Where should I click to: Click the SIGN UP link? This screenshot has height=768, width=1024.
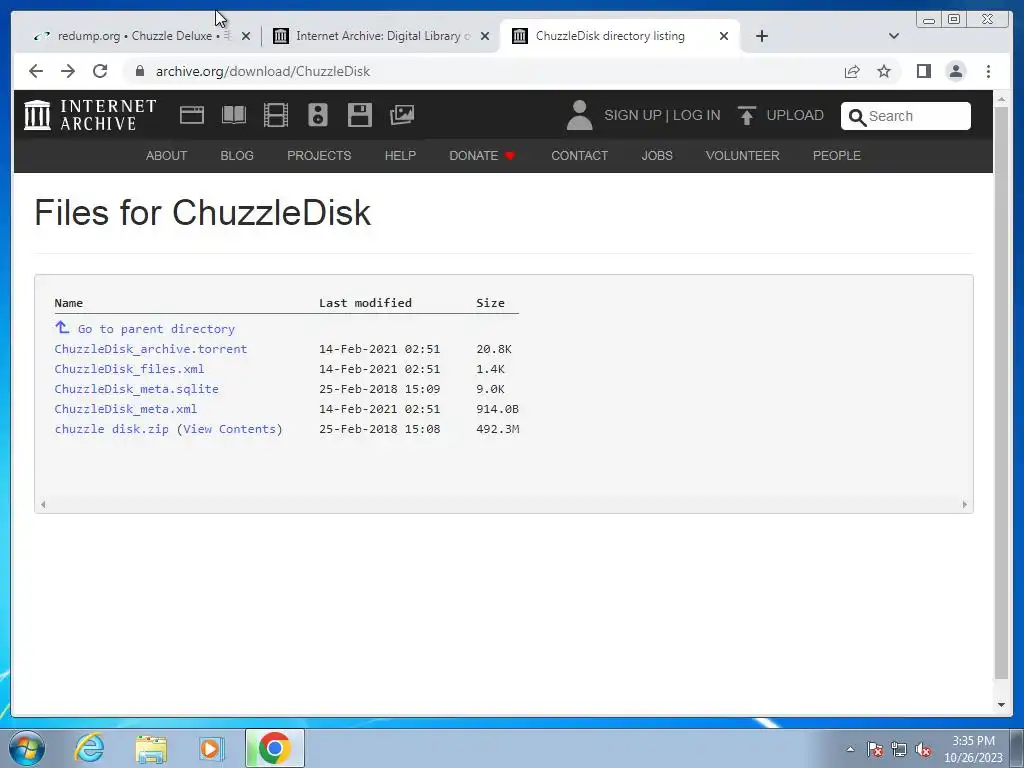coord(633,115)
